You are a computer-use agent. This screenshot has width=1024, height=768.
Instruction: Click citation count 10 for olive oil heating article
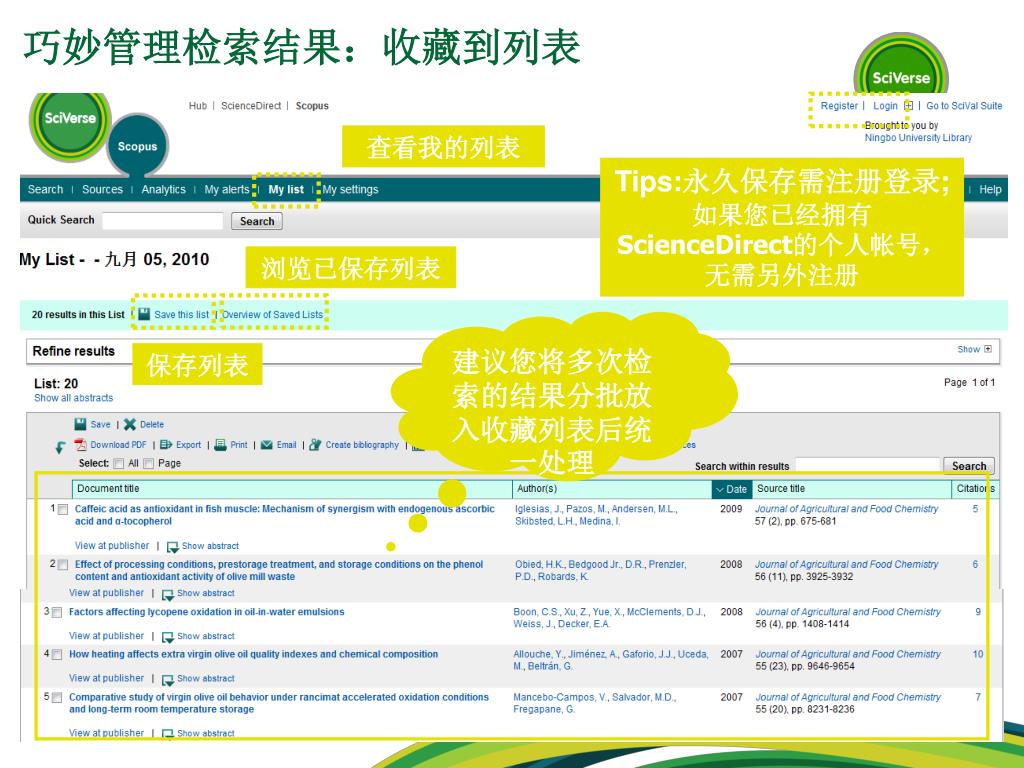click(978, 654)
